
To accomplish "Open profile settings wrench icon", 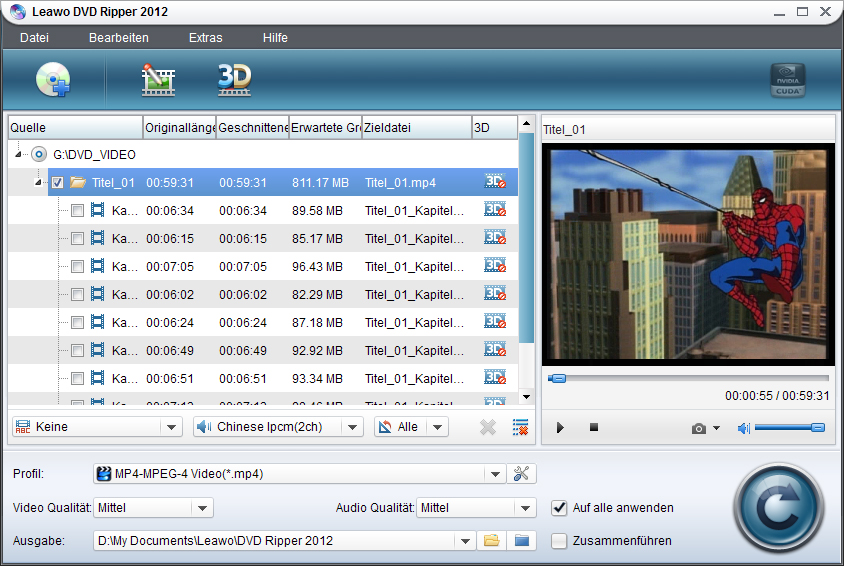I will tap(520, 474).
